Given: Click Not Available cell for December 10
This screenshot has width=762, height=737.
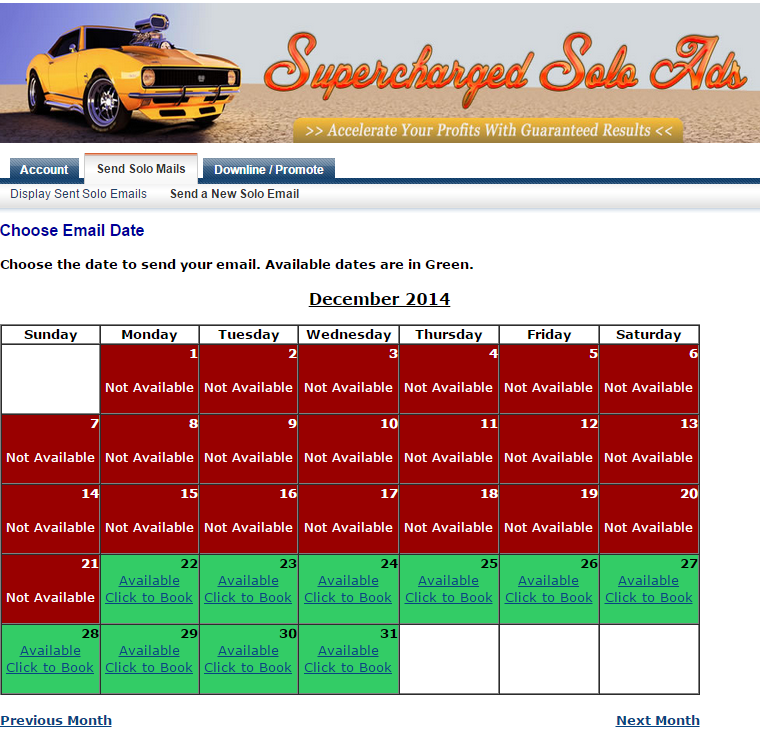Looking at the screenshot, I should pos(348,449).
